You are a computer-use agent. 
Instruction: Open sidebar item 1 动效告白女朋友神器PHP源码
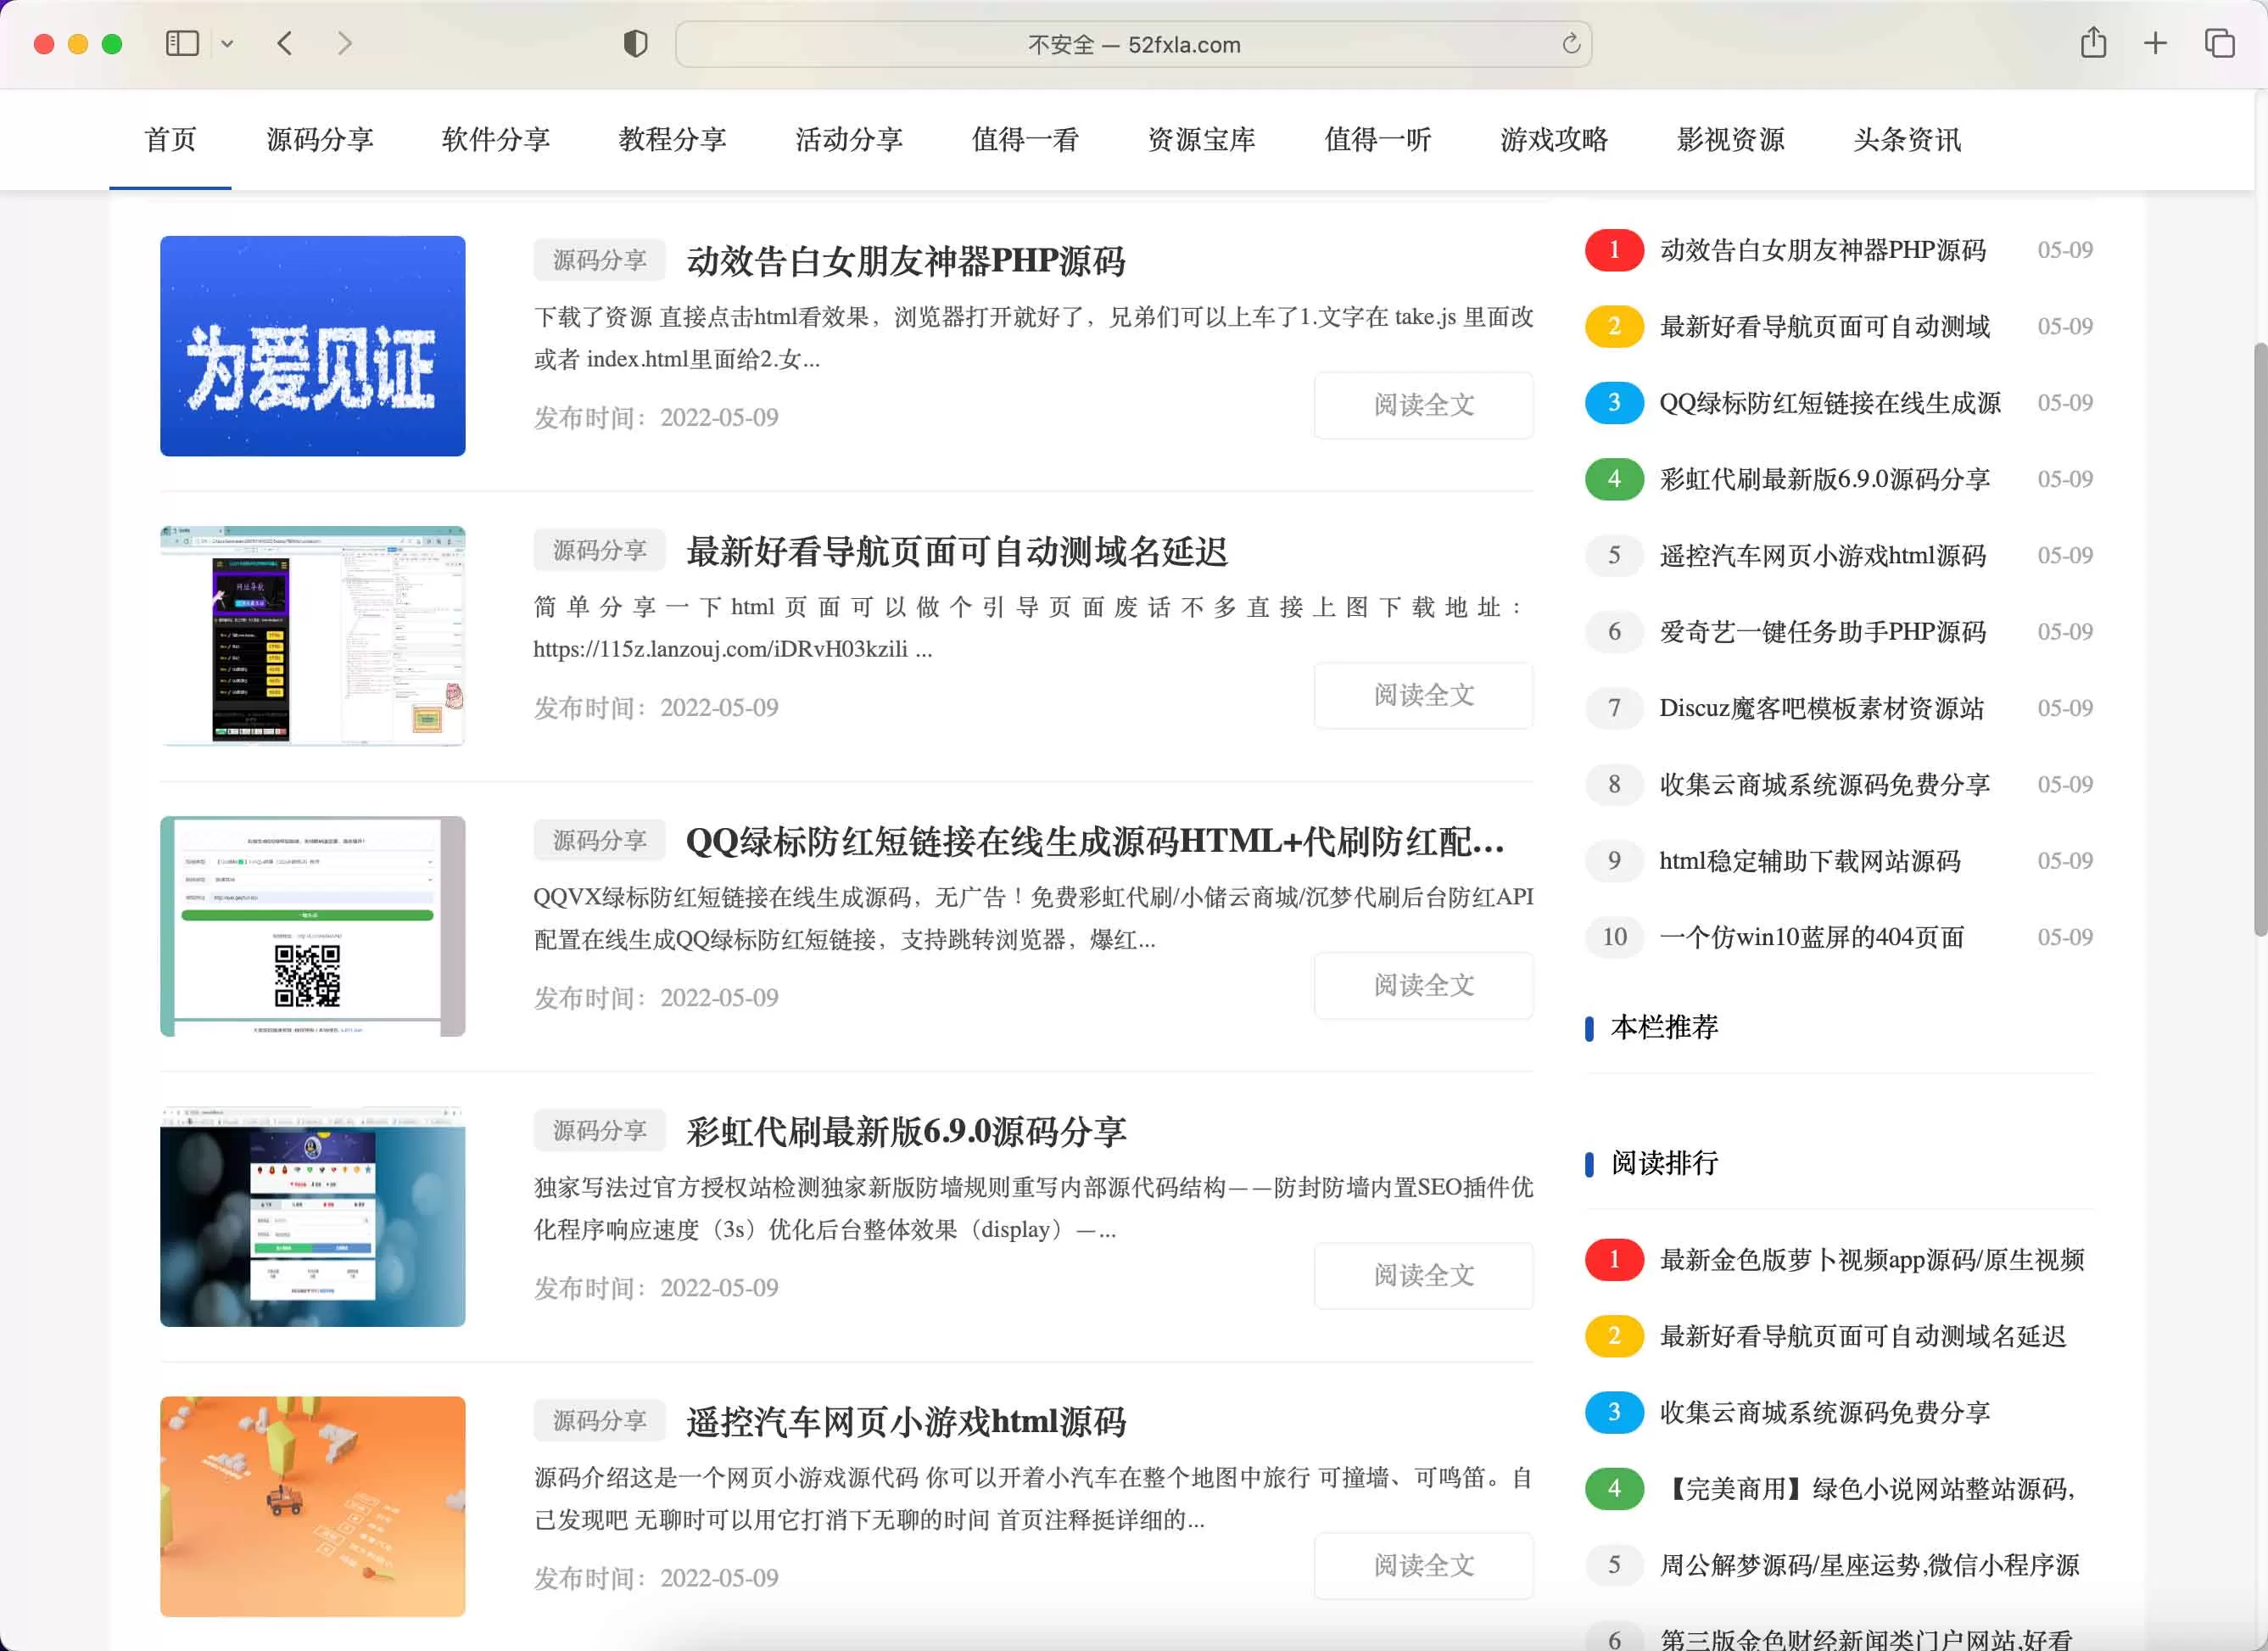pyautogui.click(x=1822, y=250)
